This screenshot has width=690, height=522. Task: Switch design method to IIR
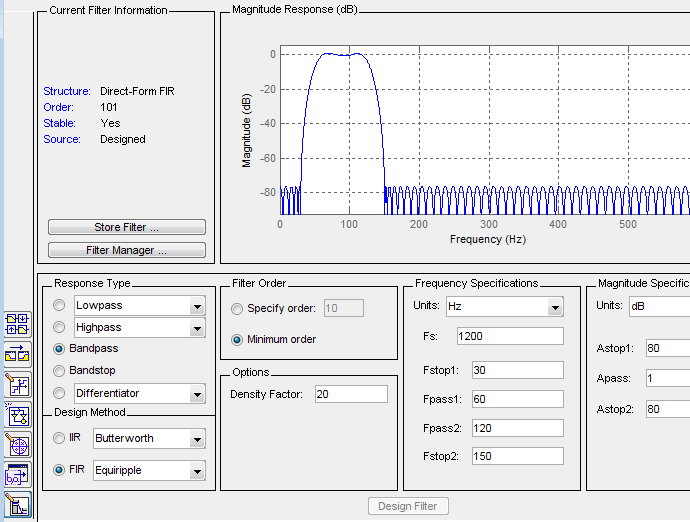coord(59,438)
